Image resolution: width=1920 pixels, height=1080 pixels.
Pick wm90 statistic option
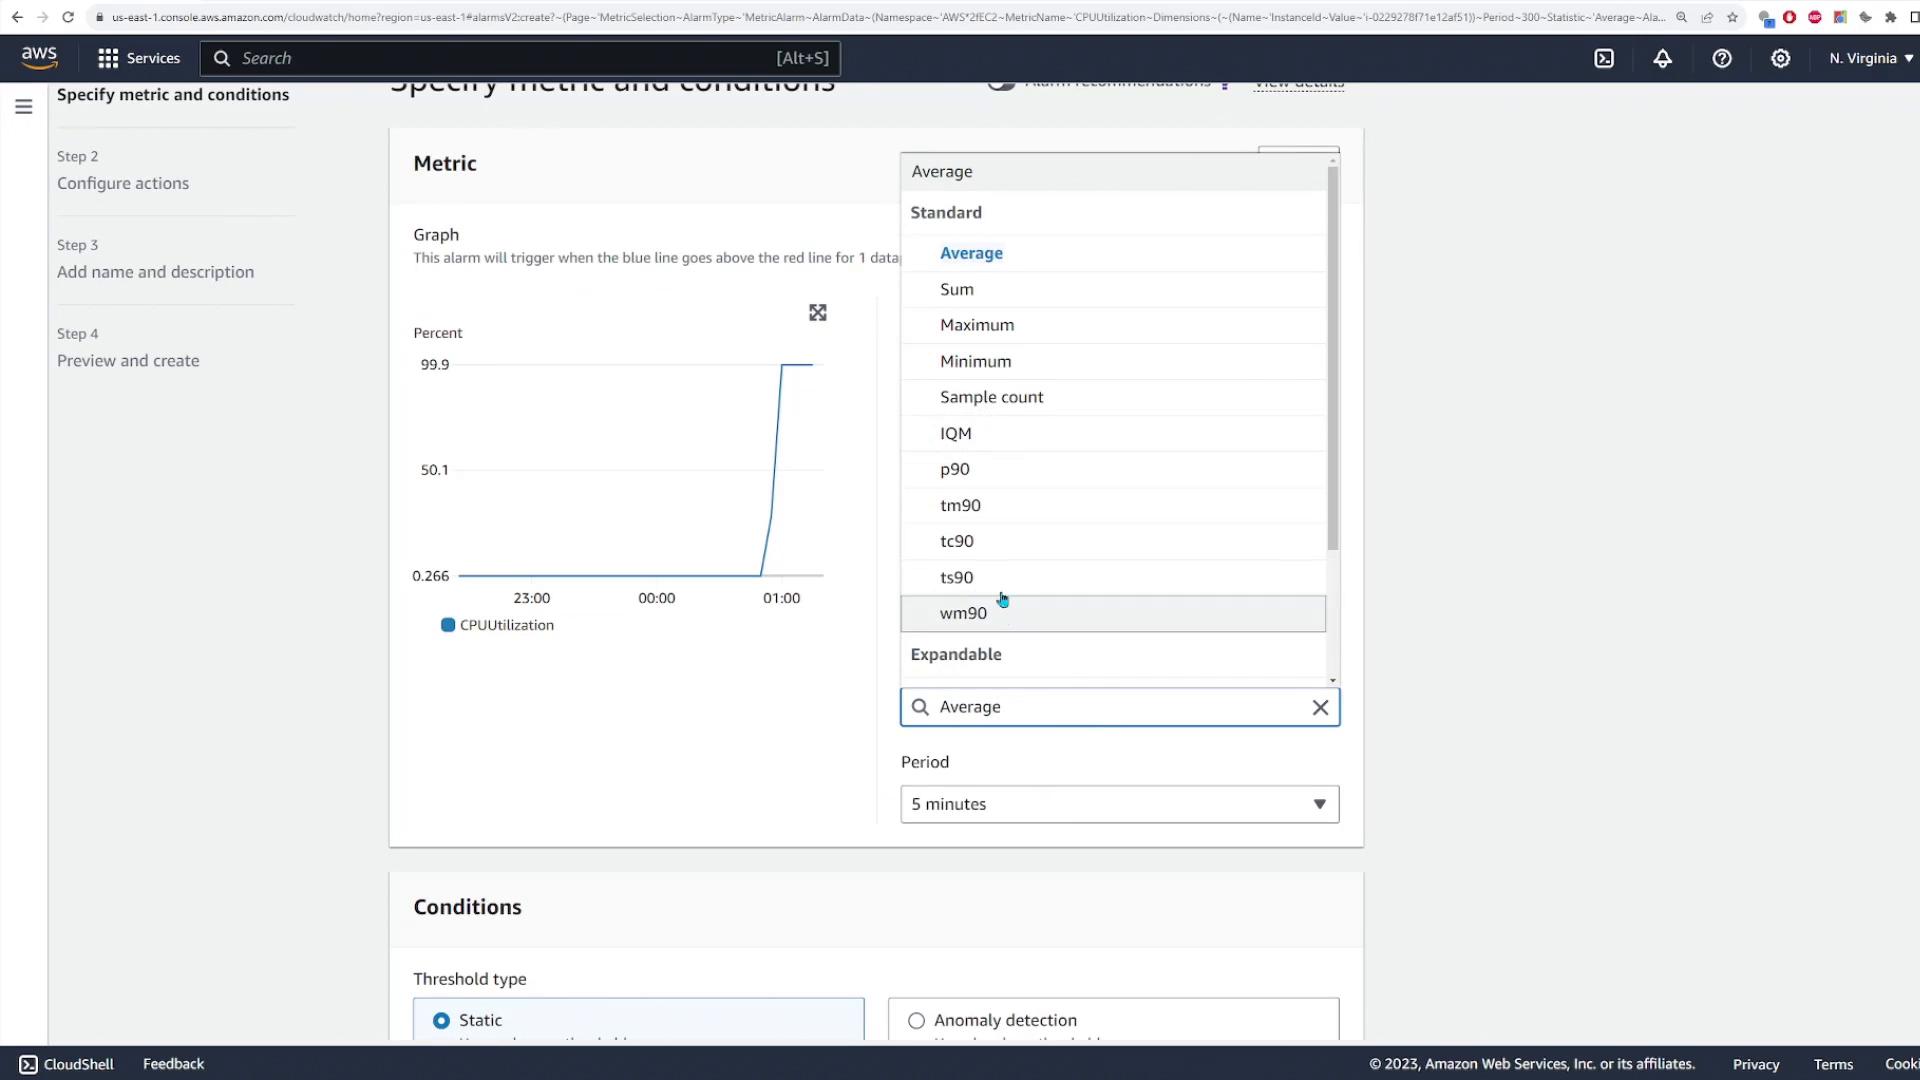pos(1113,613)
